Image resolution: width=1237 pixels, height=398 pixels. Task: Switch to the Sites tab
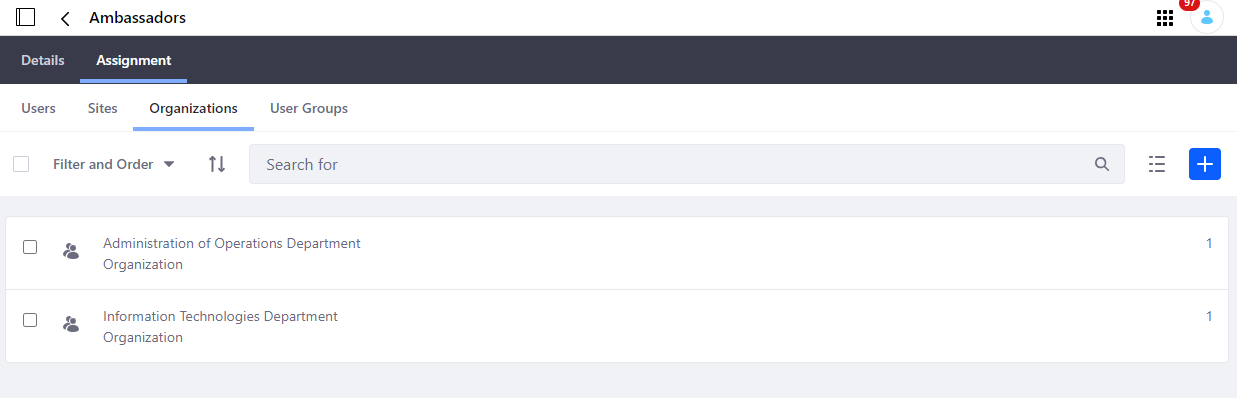[x=102, y=108]
